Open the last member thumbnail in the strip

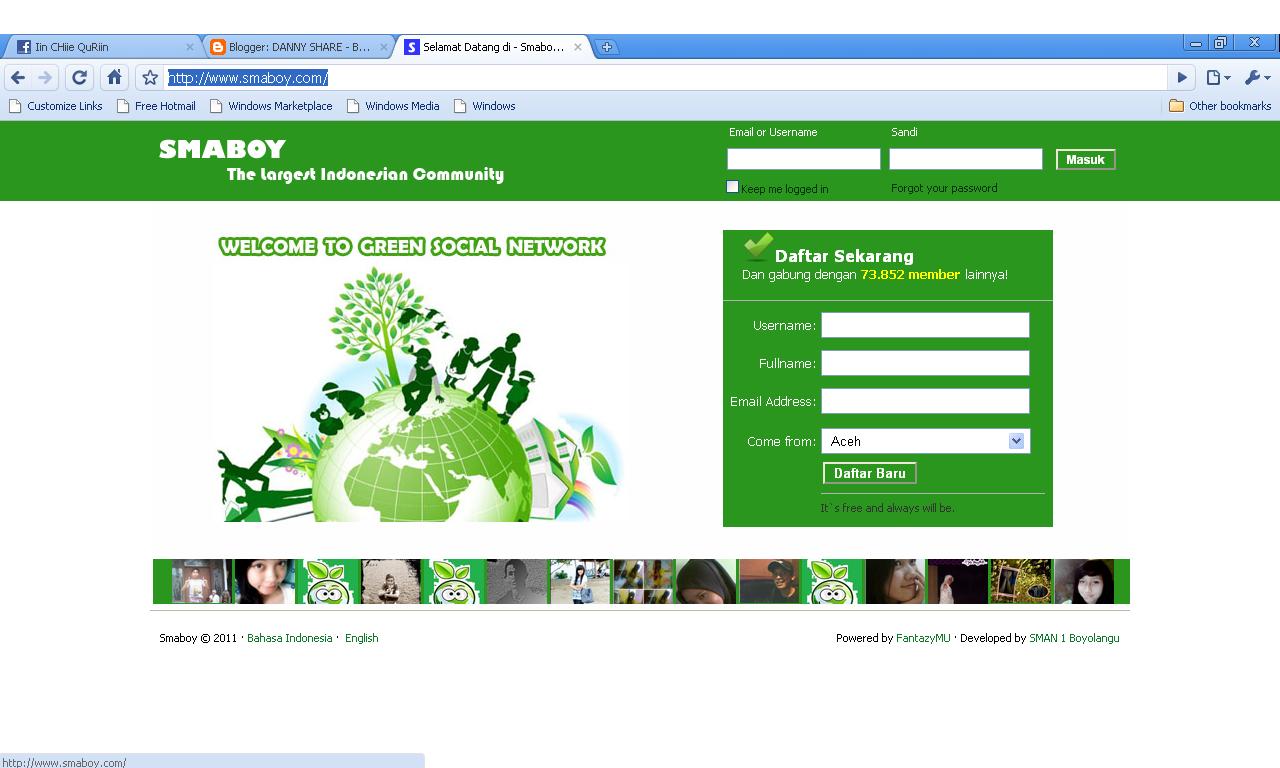click(1084, 582)
